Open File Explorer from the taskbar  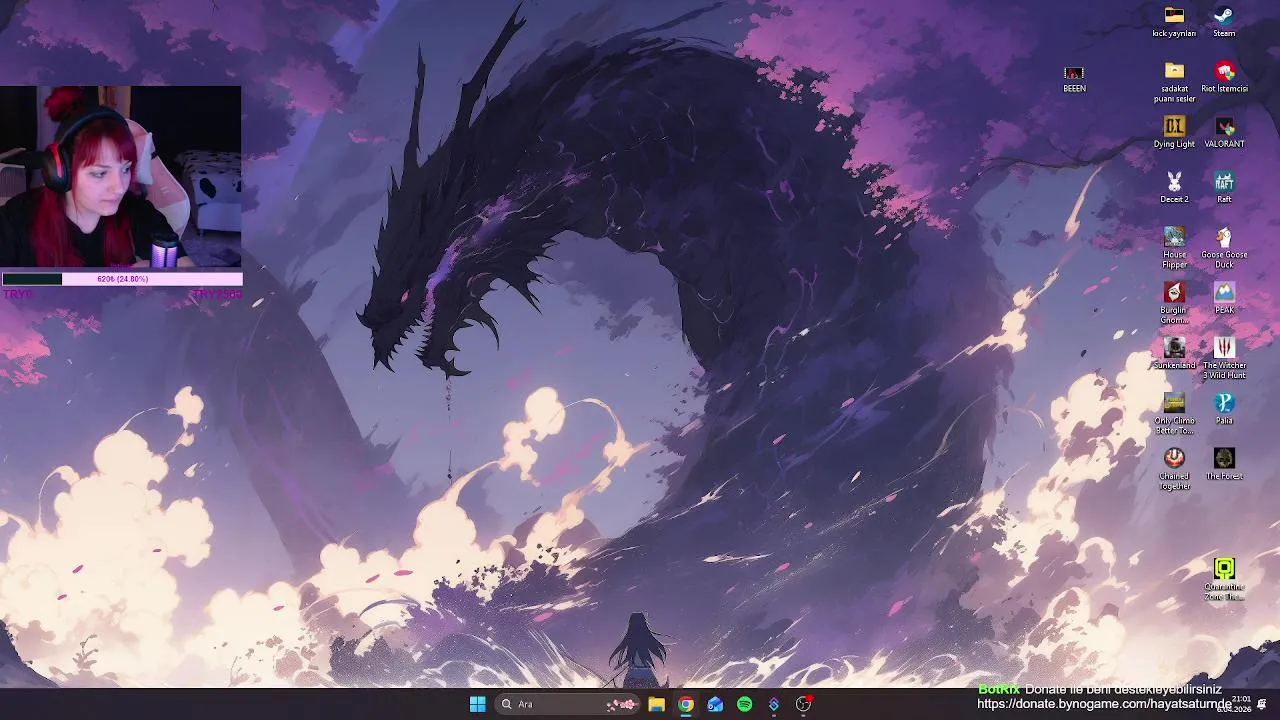(656, 704)
